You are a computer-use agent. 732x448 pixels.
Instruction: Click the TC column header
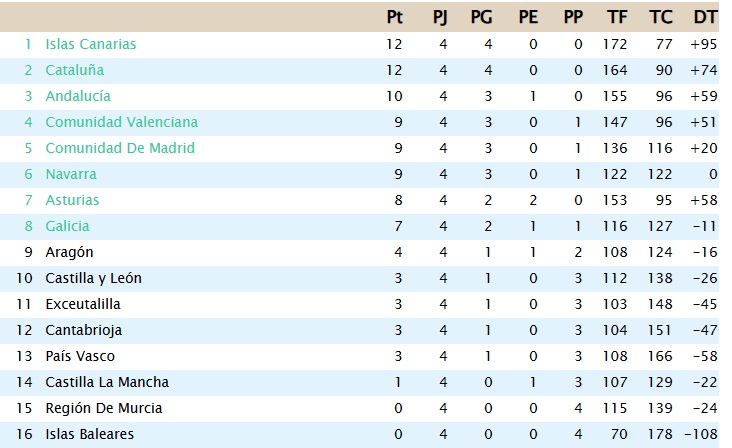point(660,17)
